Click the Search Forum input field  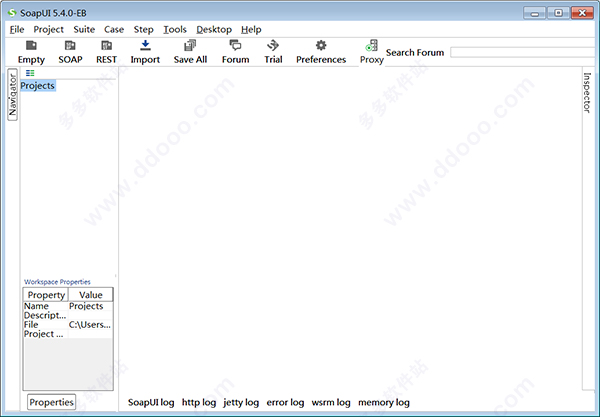(x=524, y=52)
